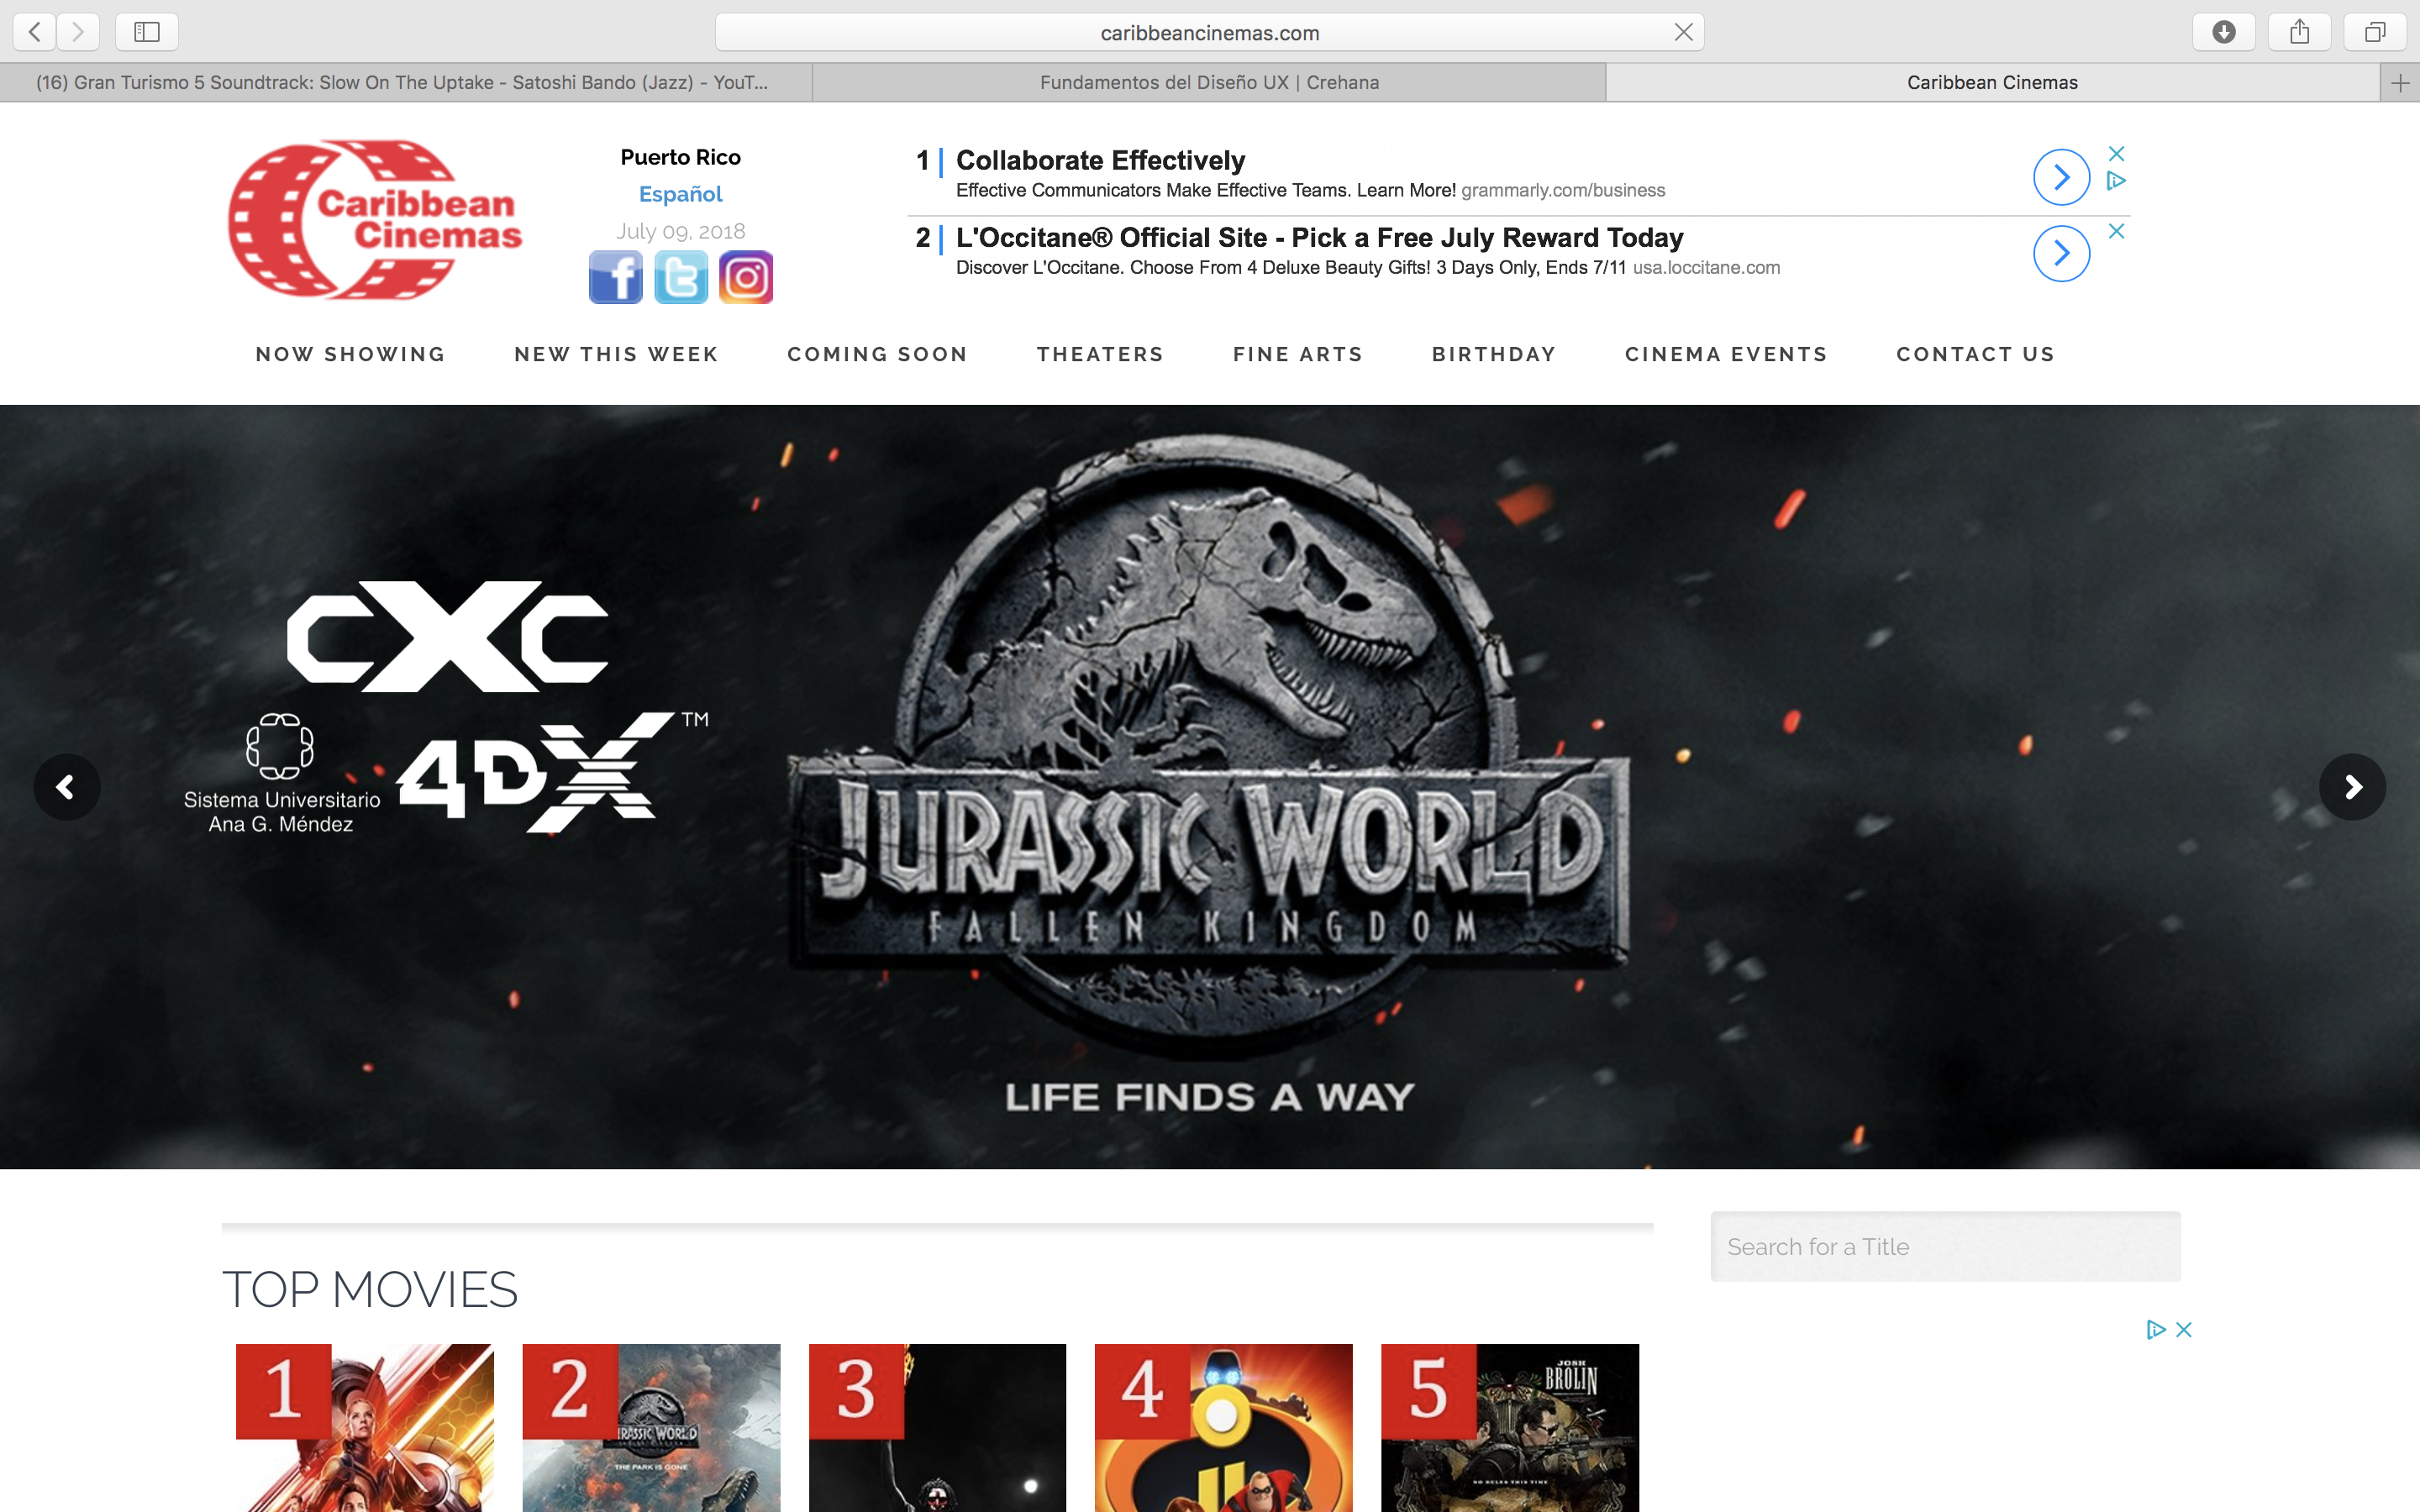Image resolution: width=2420 pixels, height=1512 pixels.
Task: Click the Caribbean Cinemas film reel logo
Action: pos(375,220)
